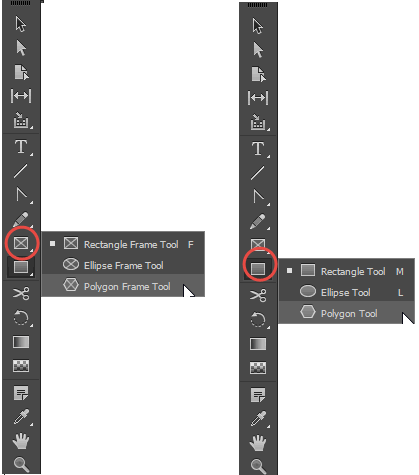
Task: Select the Gradient Swatch tool in left toolbar
Action: coord(21,342)
